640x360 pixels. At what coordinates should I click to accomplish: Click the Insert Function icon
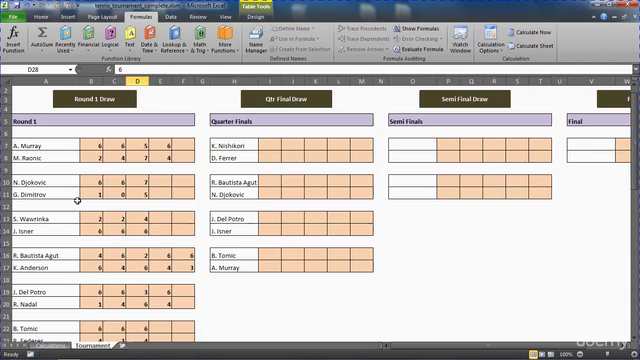point(13,39)
